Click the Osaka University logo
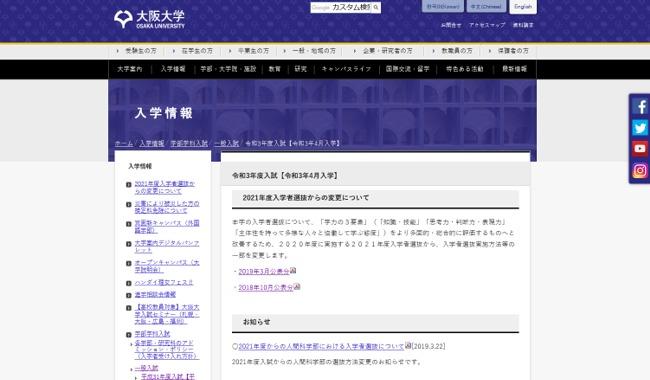 click(149, 19)
